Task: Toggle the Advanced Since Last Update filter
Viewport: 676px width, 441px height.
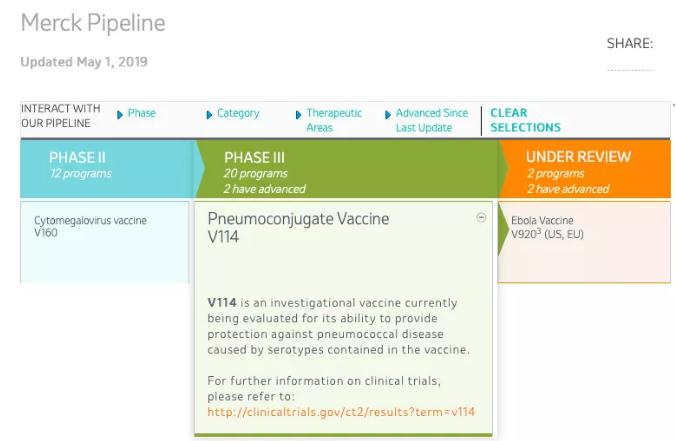Action: 431,120
